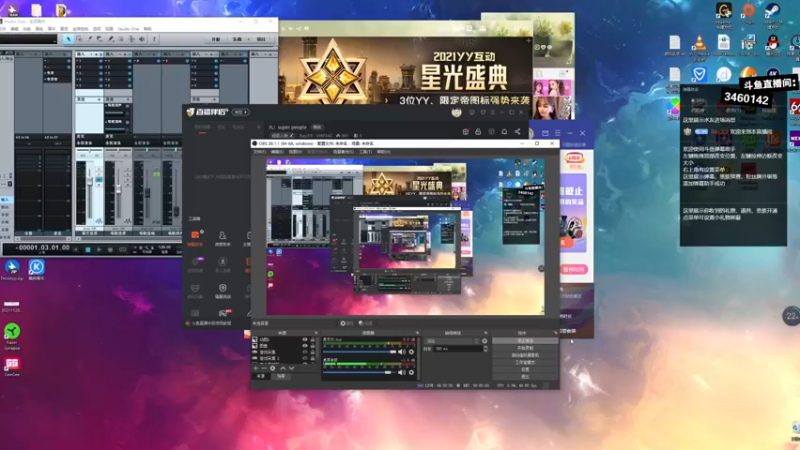Select the Bend tool in Studio One toolbar
The image size is (800, 450).
pos(132,39)
